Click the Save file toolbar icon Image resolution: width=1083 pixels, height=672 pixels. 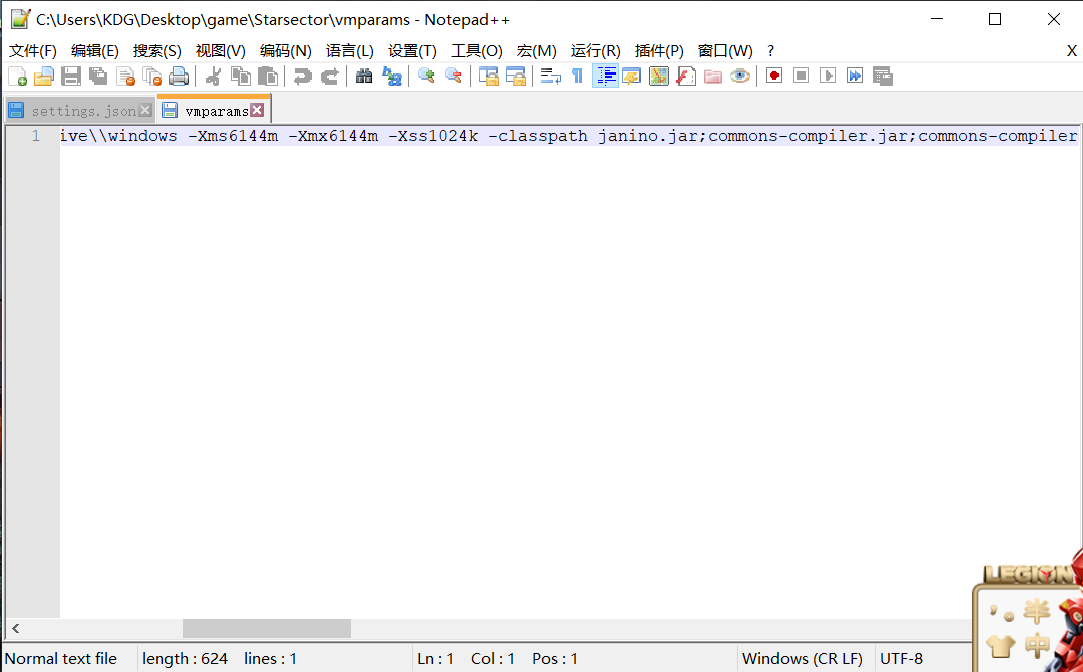pyautogui.click(x=71, y=76)
